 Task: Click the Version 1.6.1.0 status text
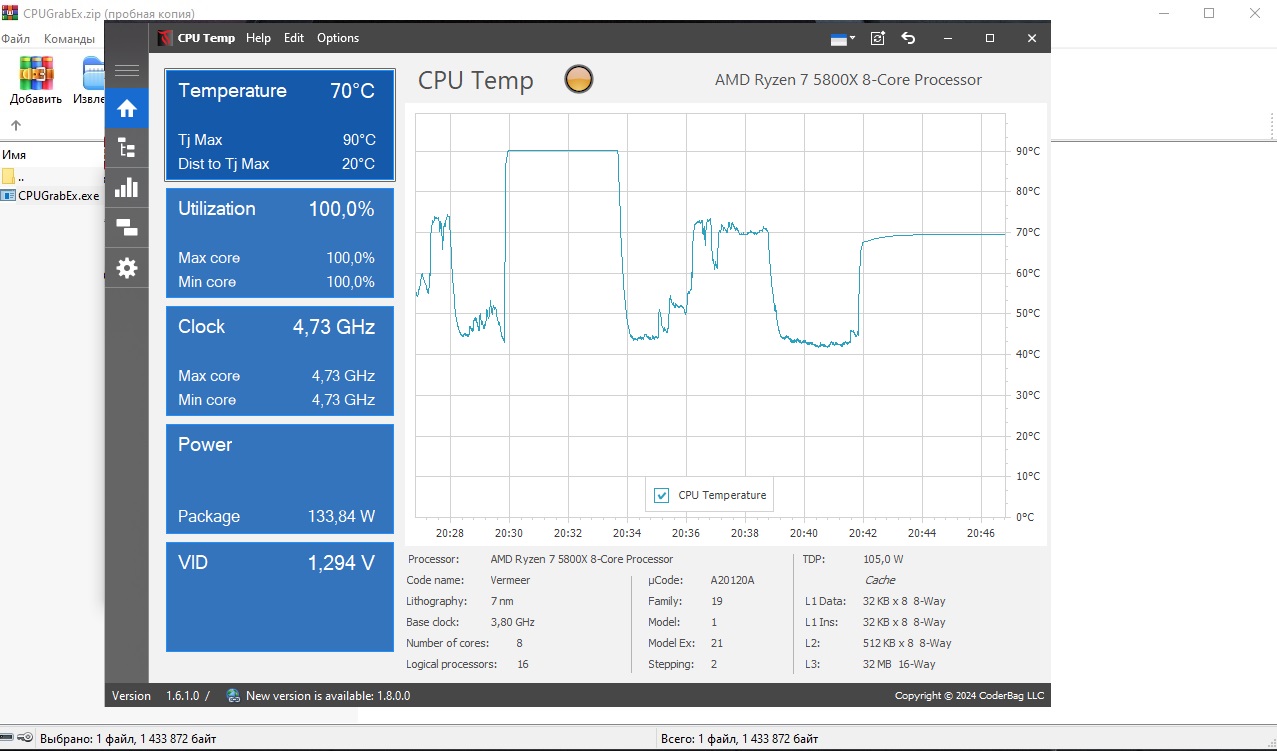(155, 695)
